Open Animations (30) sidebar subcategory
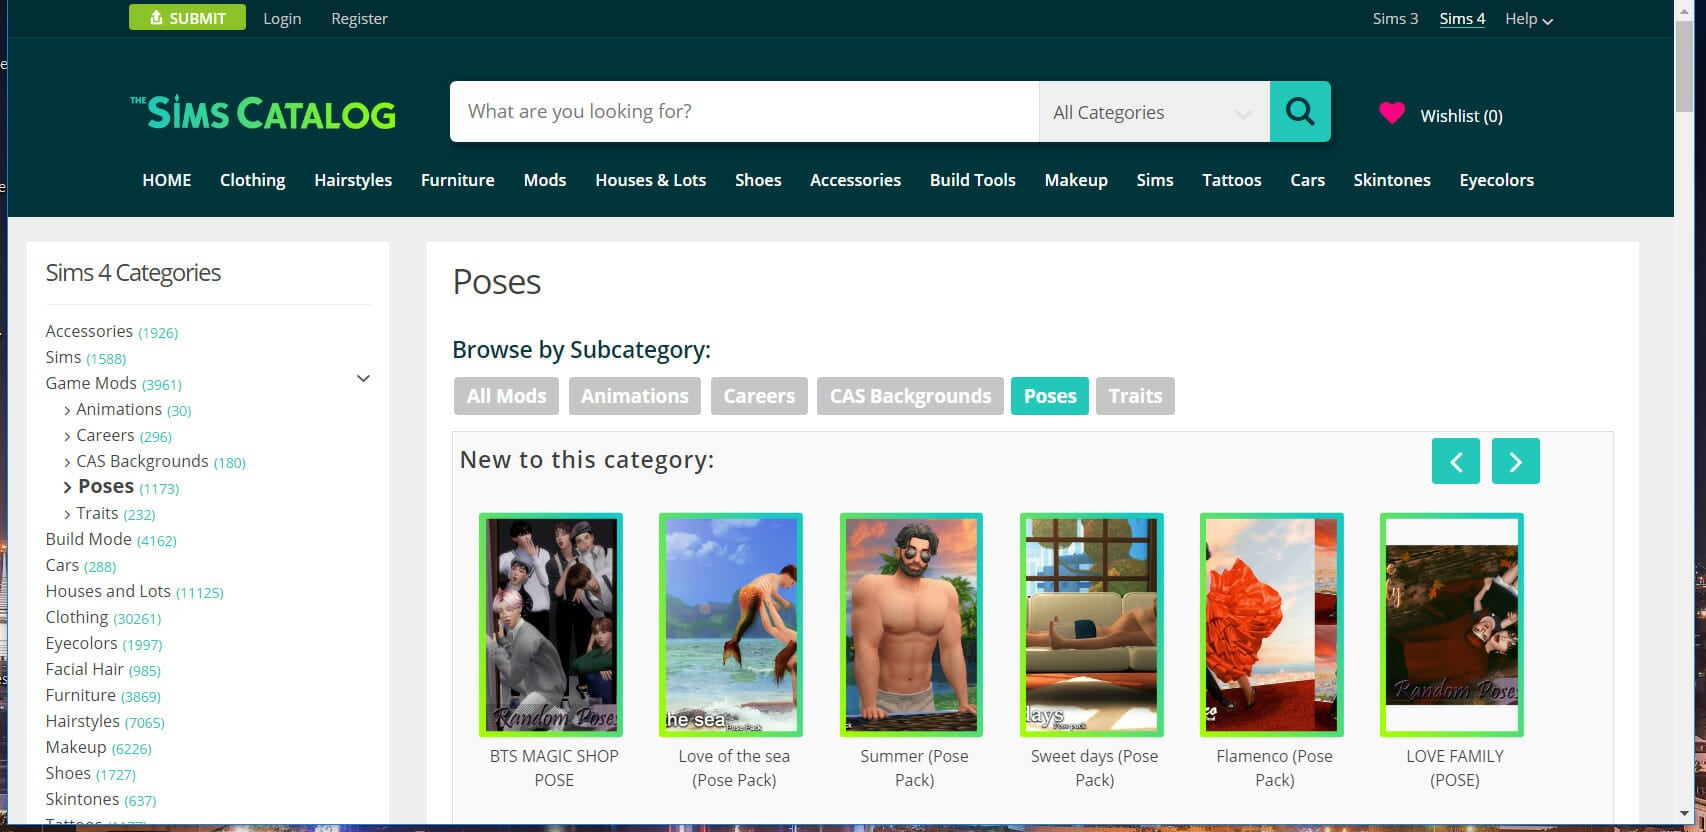This screenshot has height=832, width=1706. pyautogui.click(x=133, y=409)
